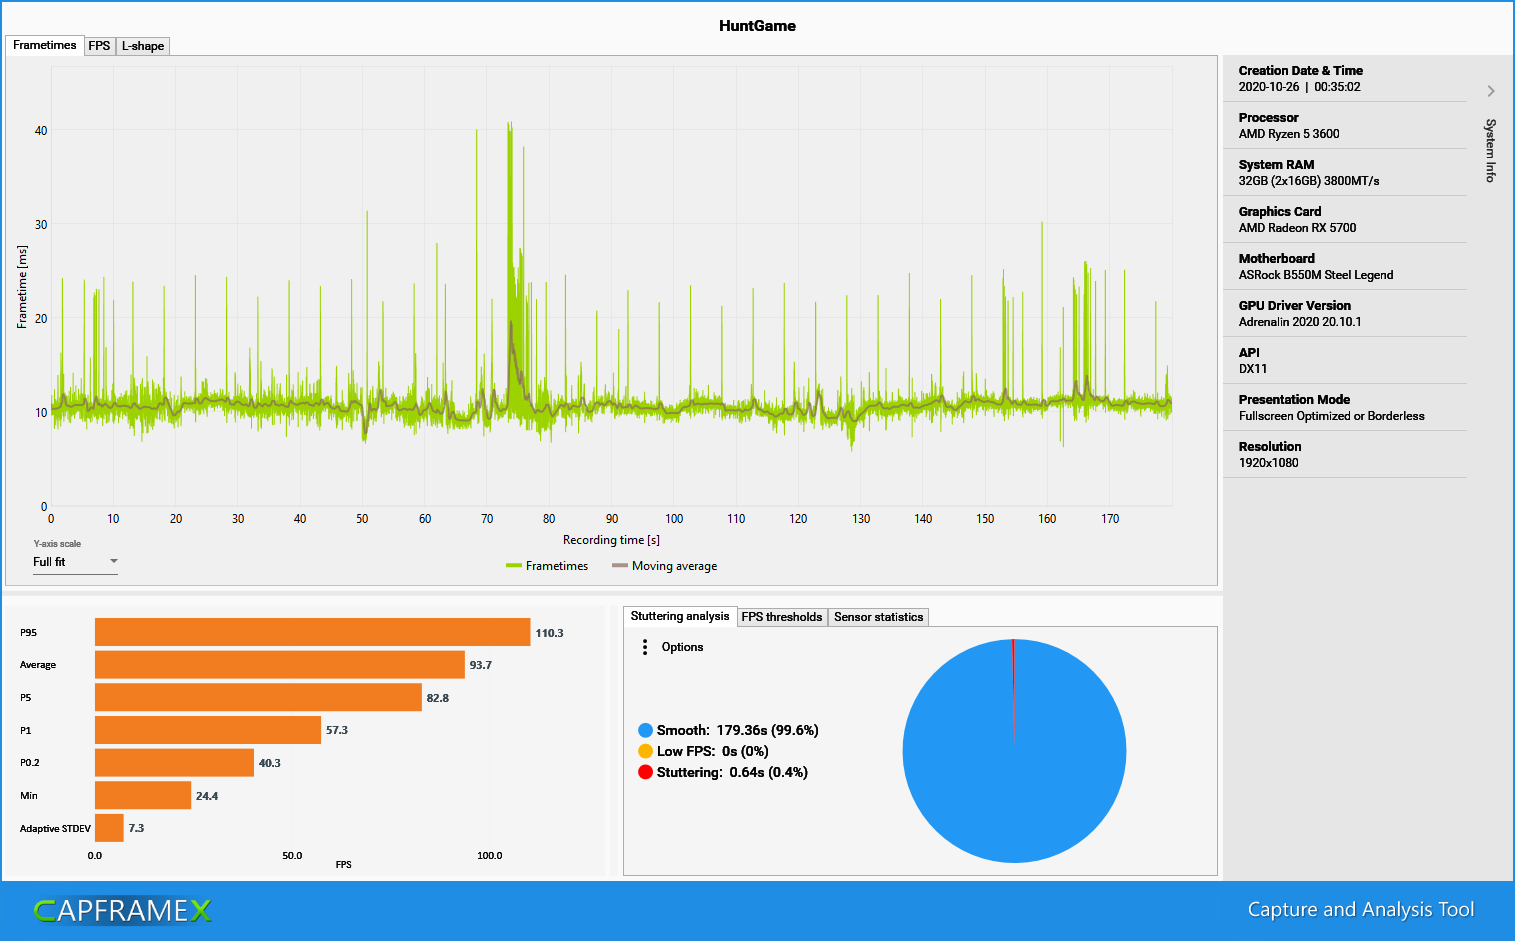The height and width of the screenshot is (941, 1515).
Task: Toggle the Frametimes legend entry
Action: (547, 566)
